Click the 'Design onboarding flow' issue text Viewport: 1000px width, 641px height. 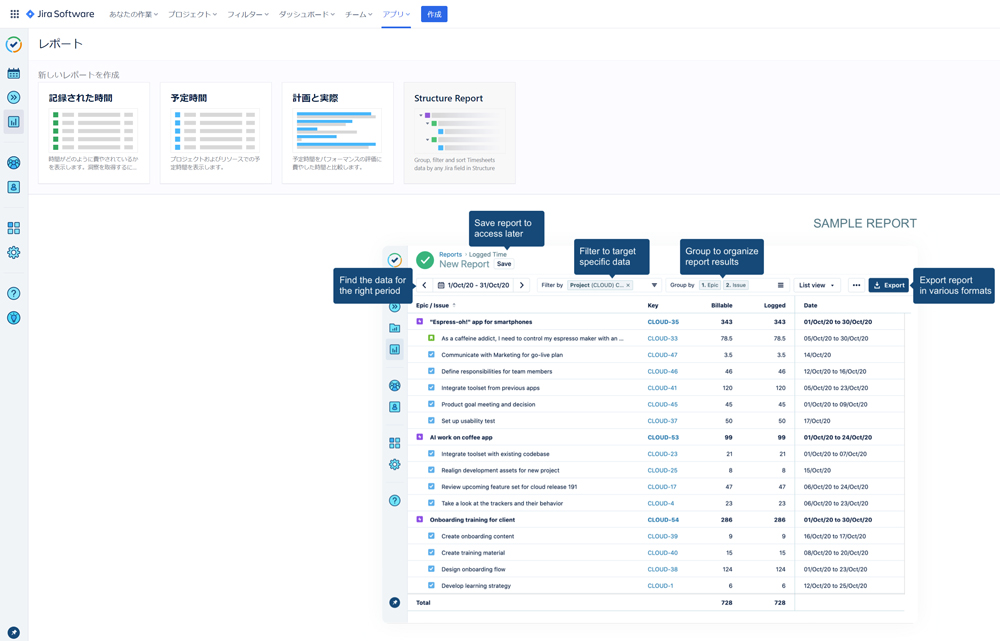473,569
